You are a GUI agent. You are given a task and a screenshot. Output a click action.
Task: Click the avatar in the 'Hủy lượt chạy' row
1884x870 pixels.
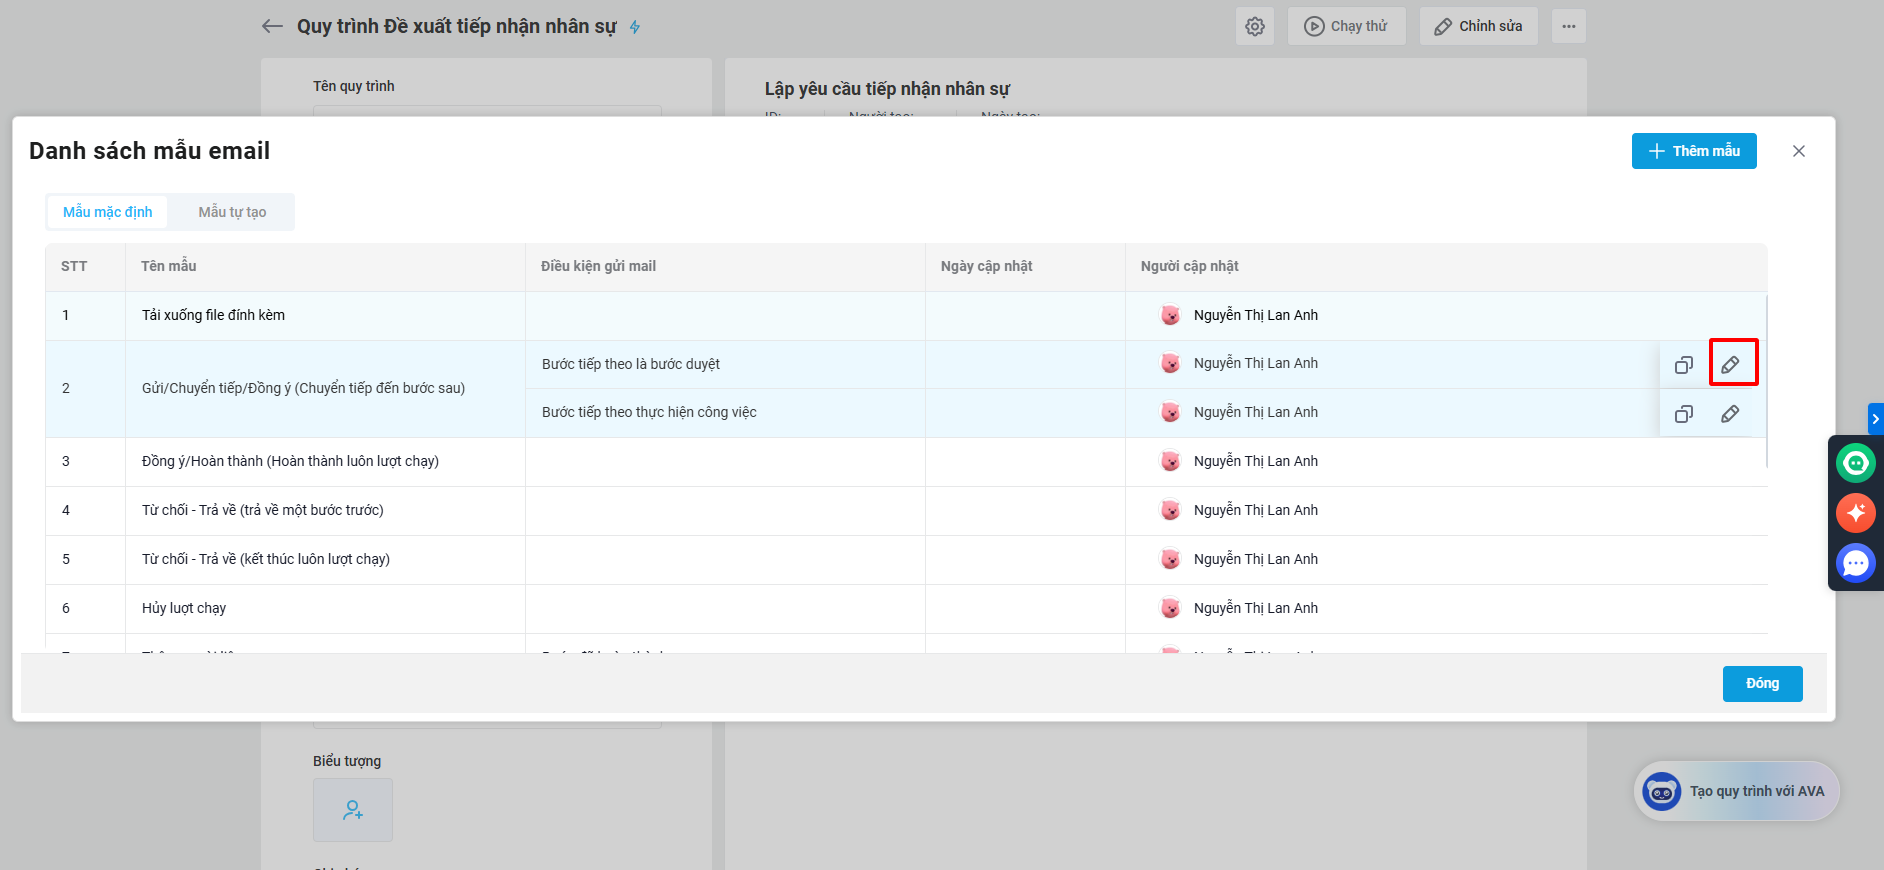click(x=1170, y=608)
